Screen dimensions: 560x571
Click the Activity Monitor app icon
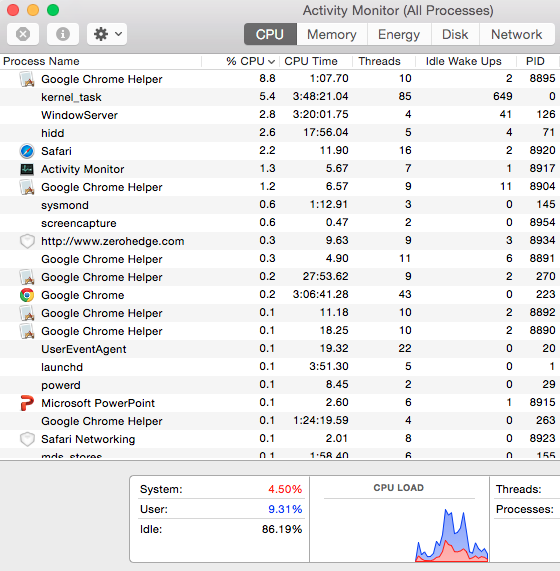(x=27, y=169)
